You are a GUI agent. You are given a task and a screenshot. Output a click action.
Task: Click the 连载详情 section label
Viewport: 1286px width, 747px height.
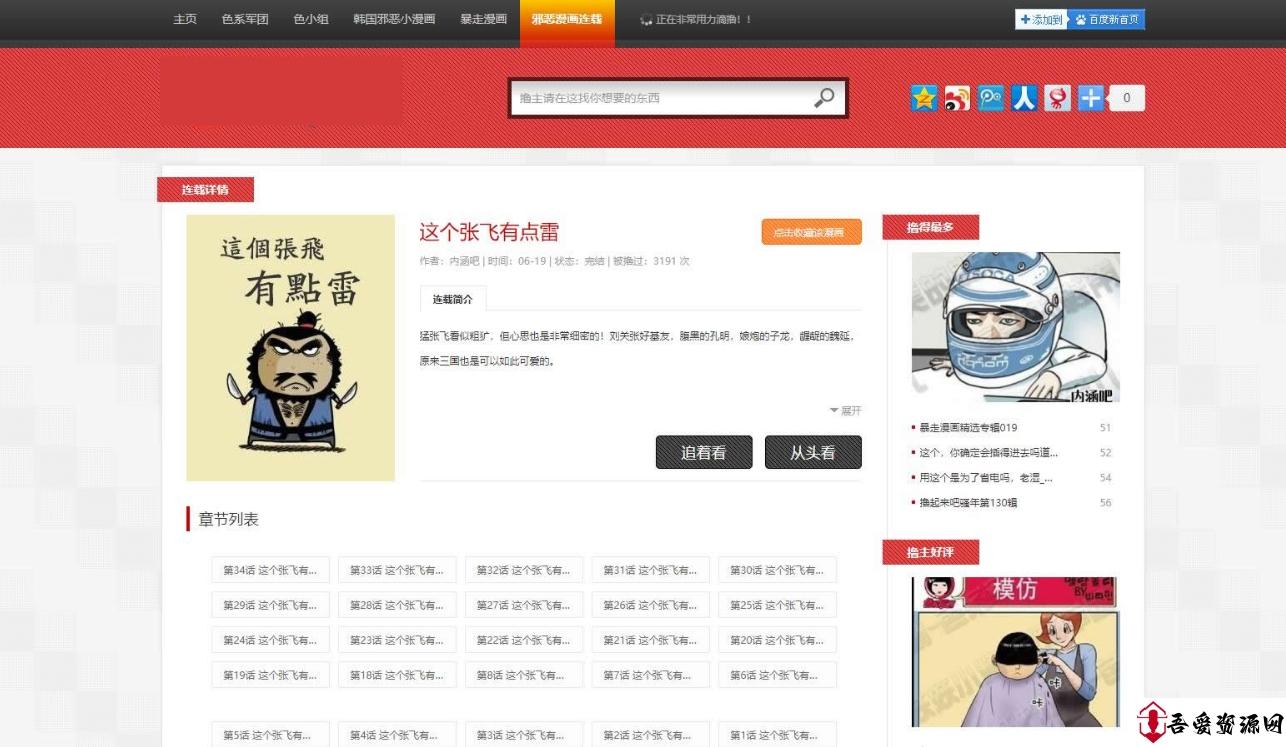pyautogui.click(x=205, y=190)
